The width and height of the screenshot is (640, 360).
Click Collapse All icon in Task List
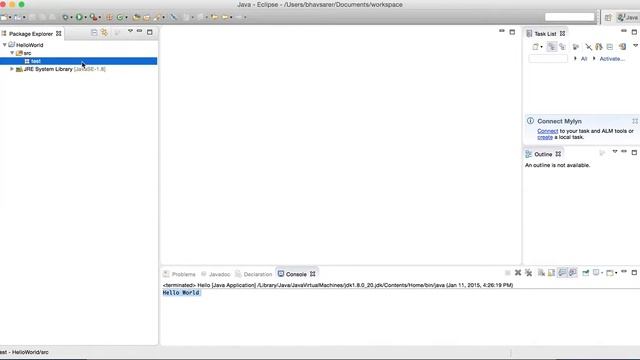pyautogui.click(x=610, y=47)
